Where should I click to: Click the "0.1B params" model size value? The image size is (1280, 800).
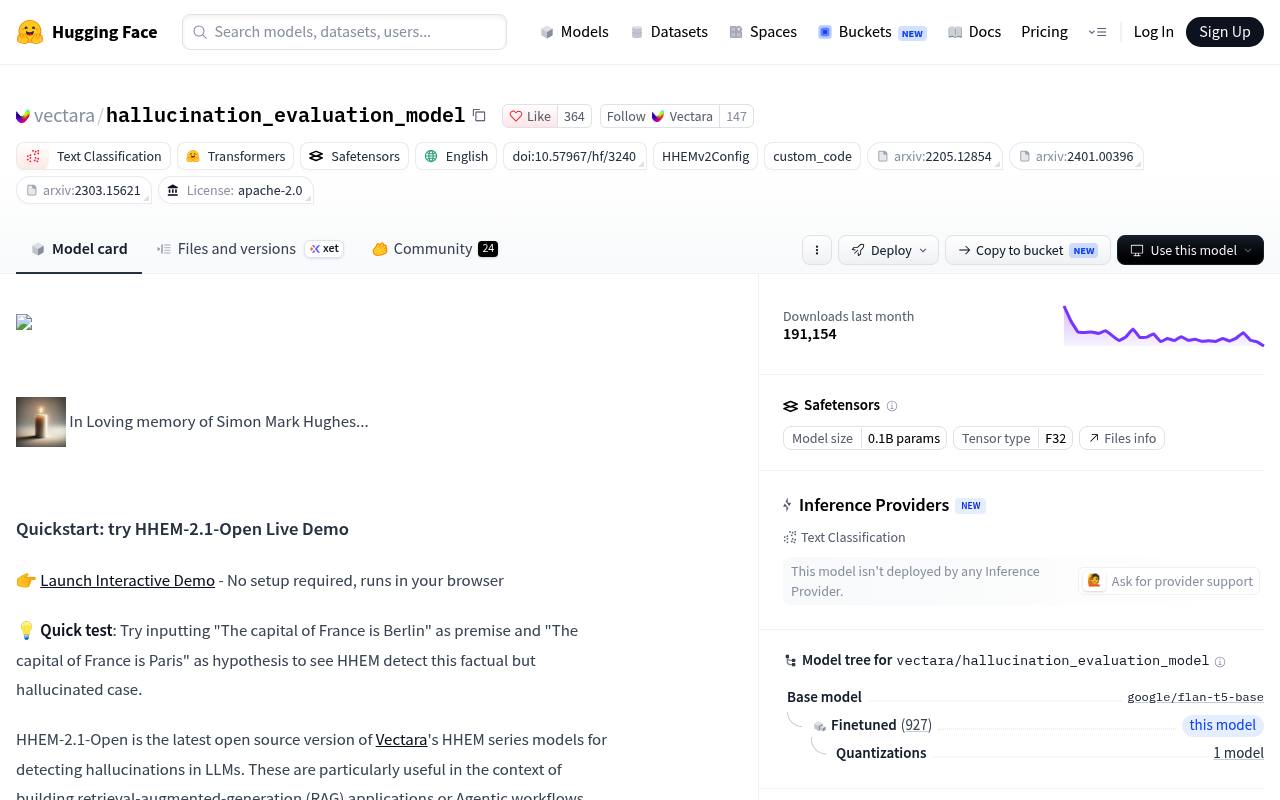904,438
